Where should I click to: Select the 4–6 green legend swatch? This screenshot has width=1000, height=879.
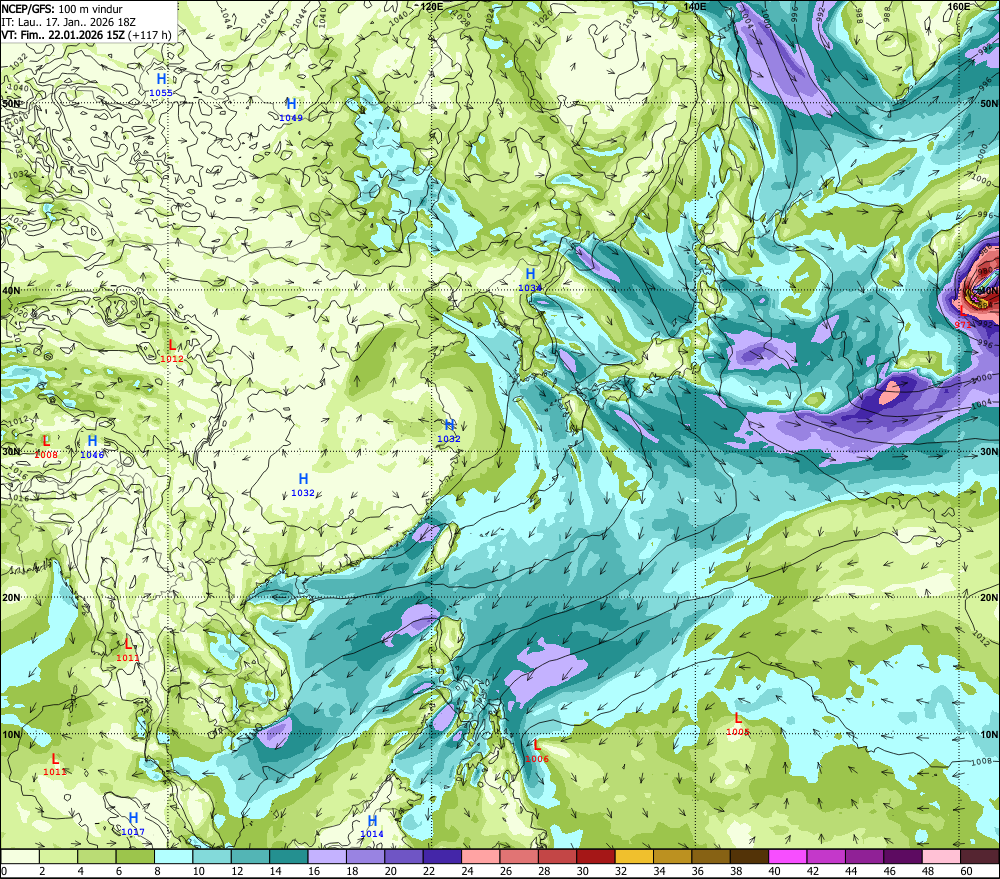pos(97,856)
